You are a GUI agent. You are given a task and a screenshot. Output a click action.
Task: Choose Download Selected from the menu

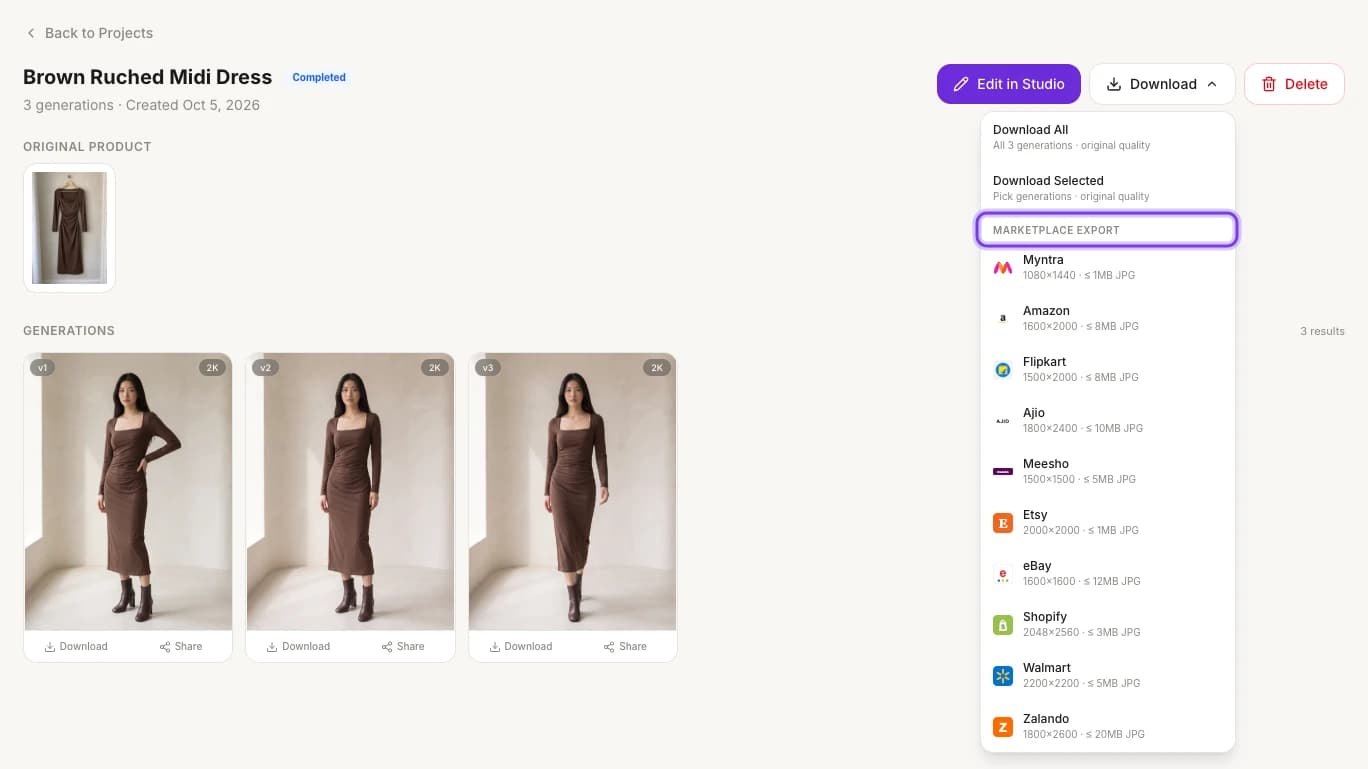pos(1108,188)
